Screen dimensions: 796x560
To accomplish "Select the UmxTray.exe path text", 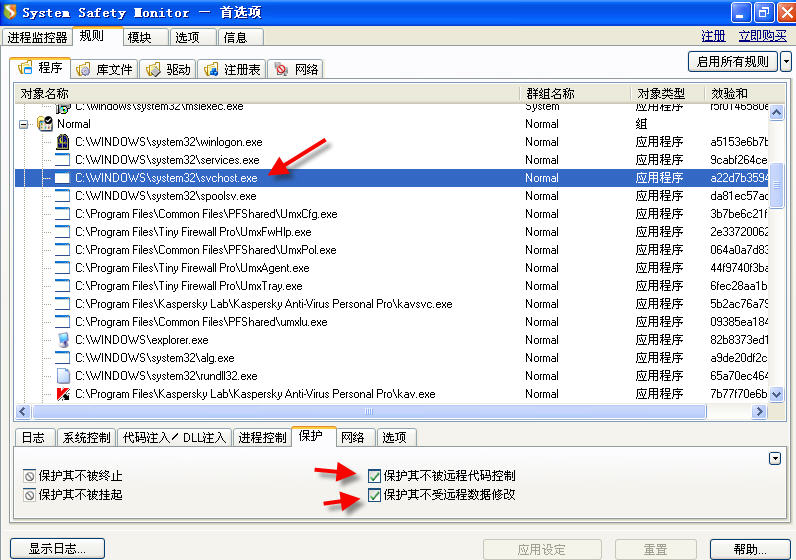I will pos(188,286).
